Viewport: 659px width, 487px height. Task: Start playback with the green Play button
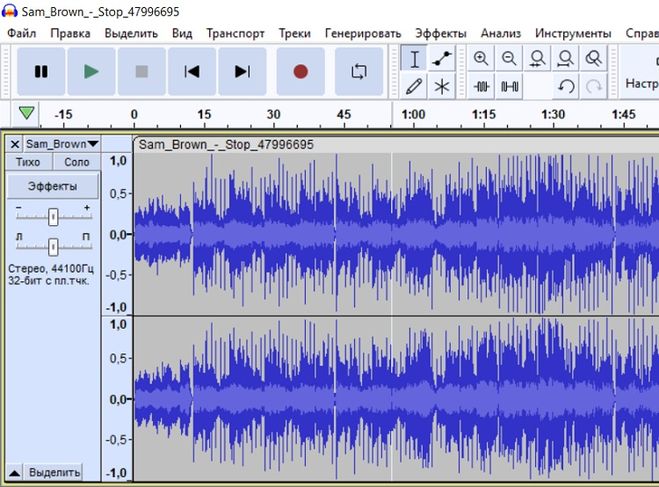point(91,71)
